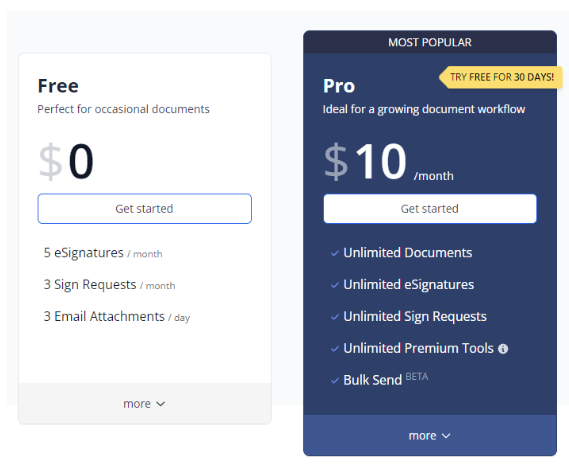Expand more details in the Pro plan
Viewport: 569px width, 466px height.
pos(430,435)
